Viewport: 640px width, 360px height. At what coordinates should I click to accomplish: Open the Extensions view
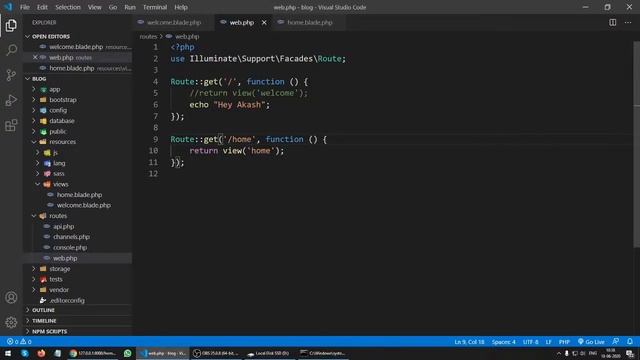click(11, 125)
